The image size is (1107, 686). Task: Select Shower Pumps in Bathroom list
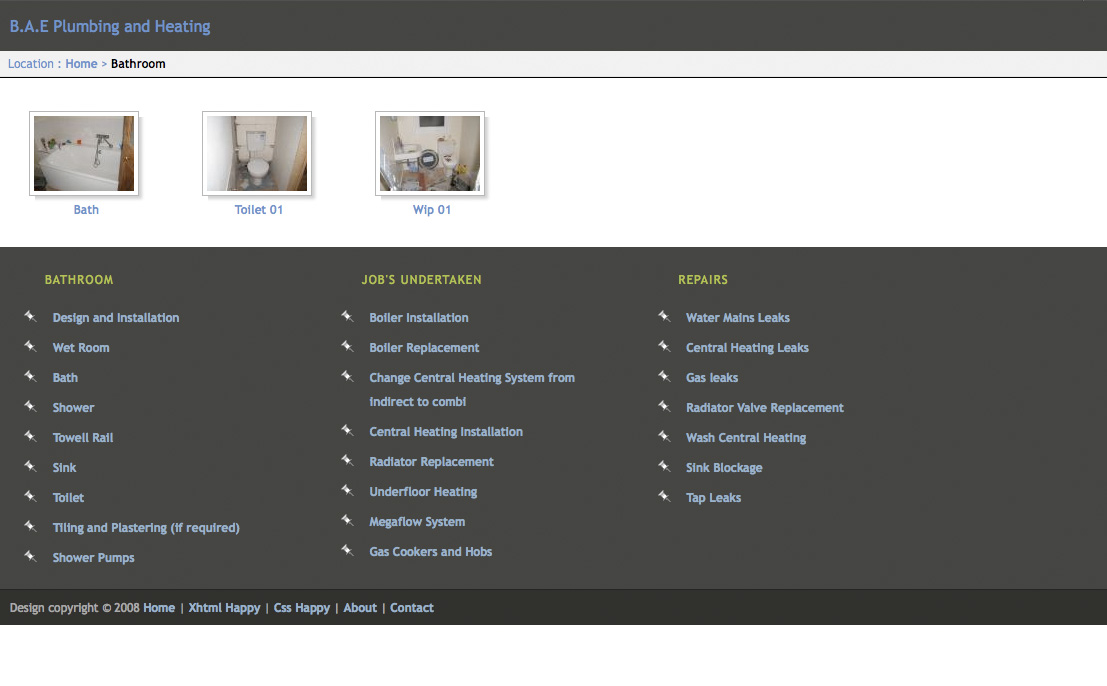(x=93, y=558)
